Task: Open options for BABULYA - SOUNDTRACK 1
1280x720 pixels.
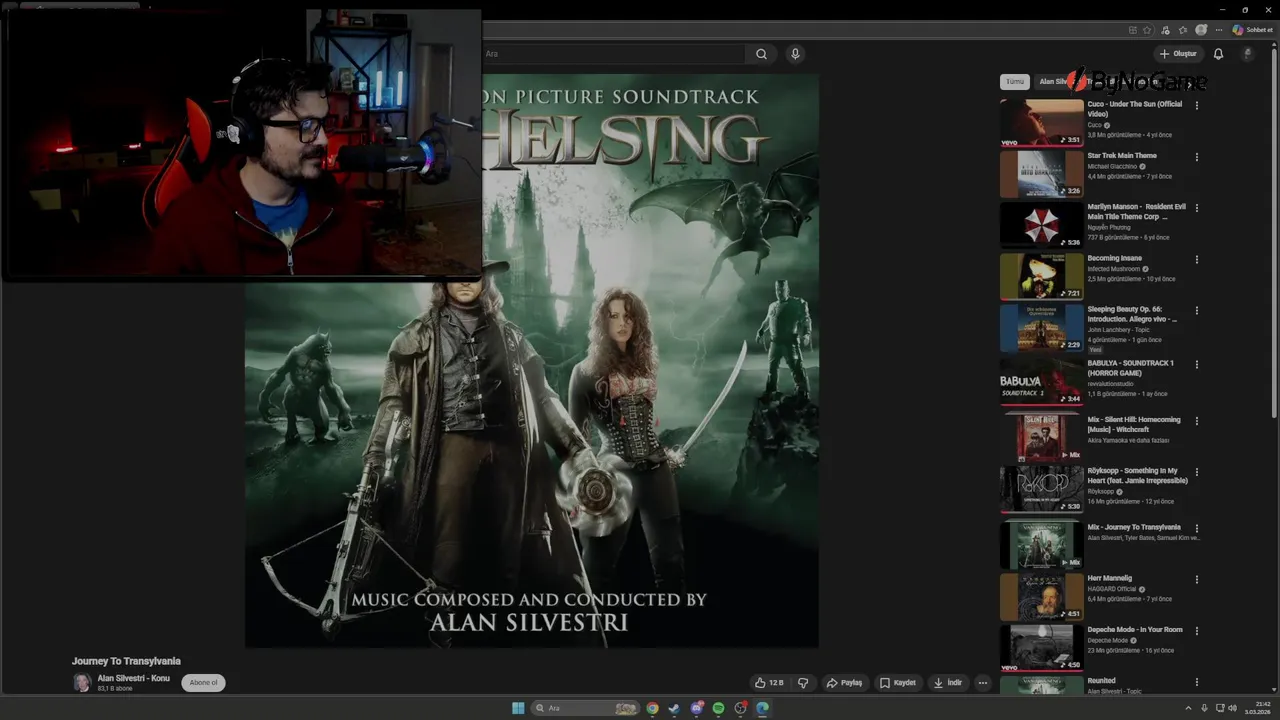Action: click(x=1197, y=364)
